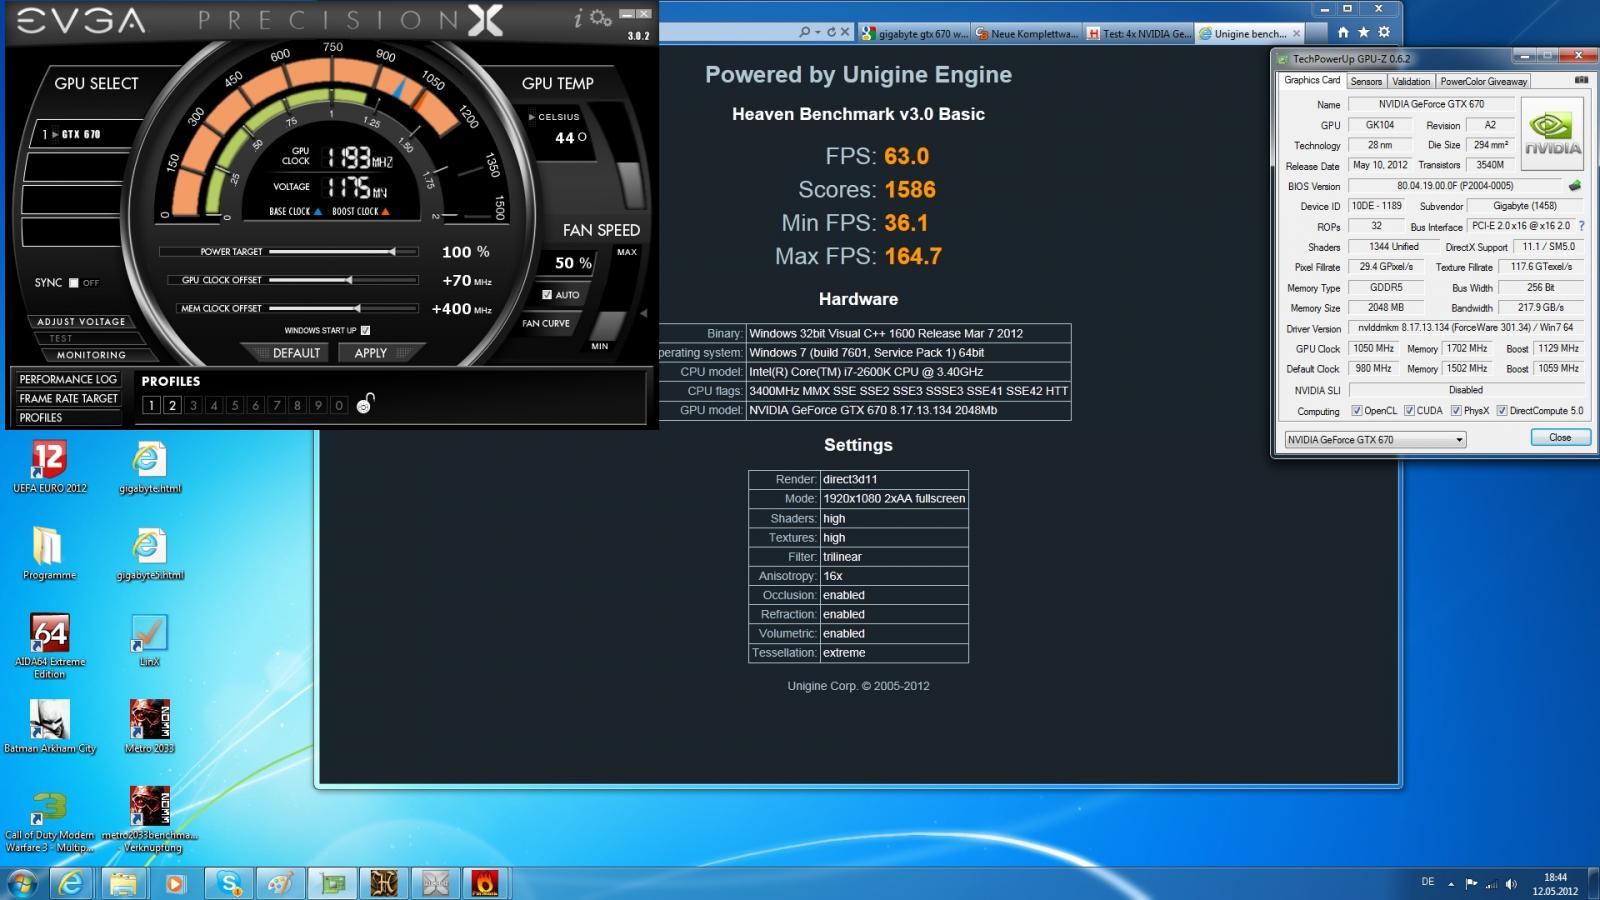The height and width of the screenshot is (900, 1600).
Task: Open gigabyte.html desktop file
Action: (x=149, y=467)
